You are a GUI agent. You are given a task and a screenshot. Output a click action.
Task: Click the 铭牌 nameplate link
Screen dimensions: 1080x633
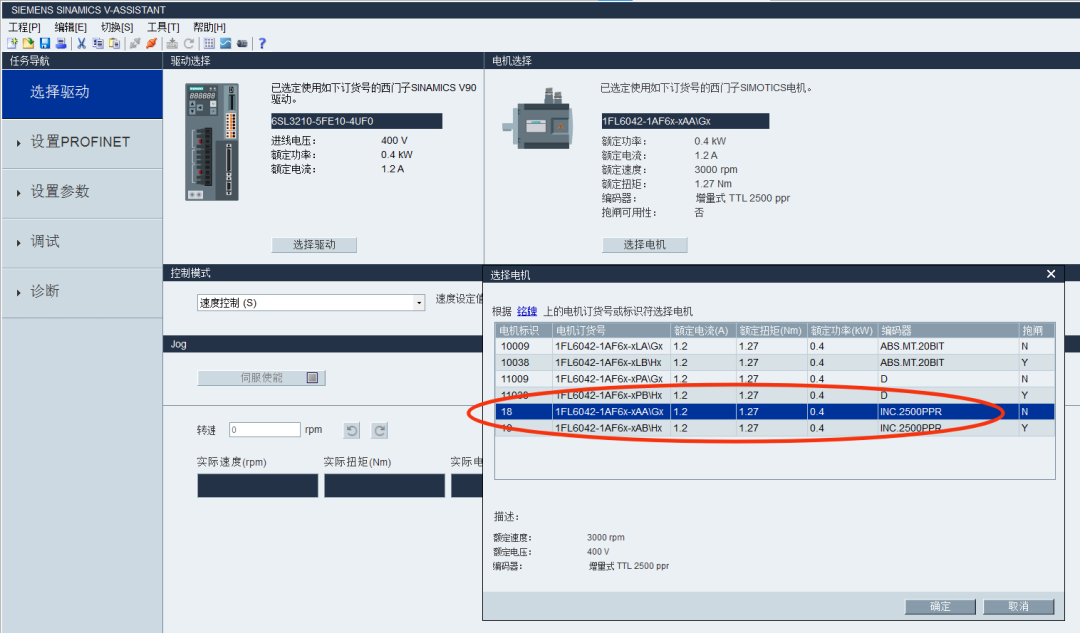click(x=527, y=309)
